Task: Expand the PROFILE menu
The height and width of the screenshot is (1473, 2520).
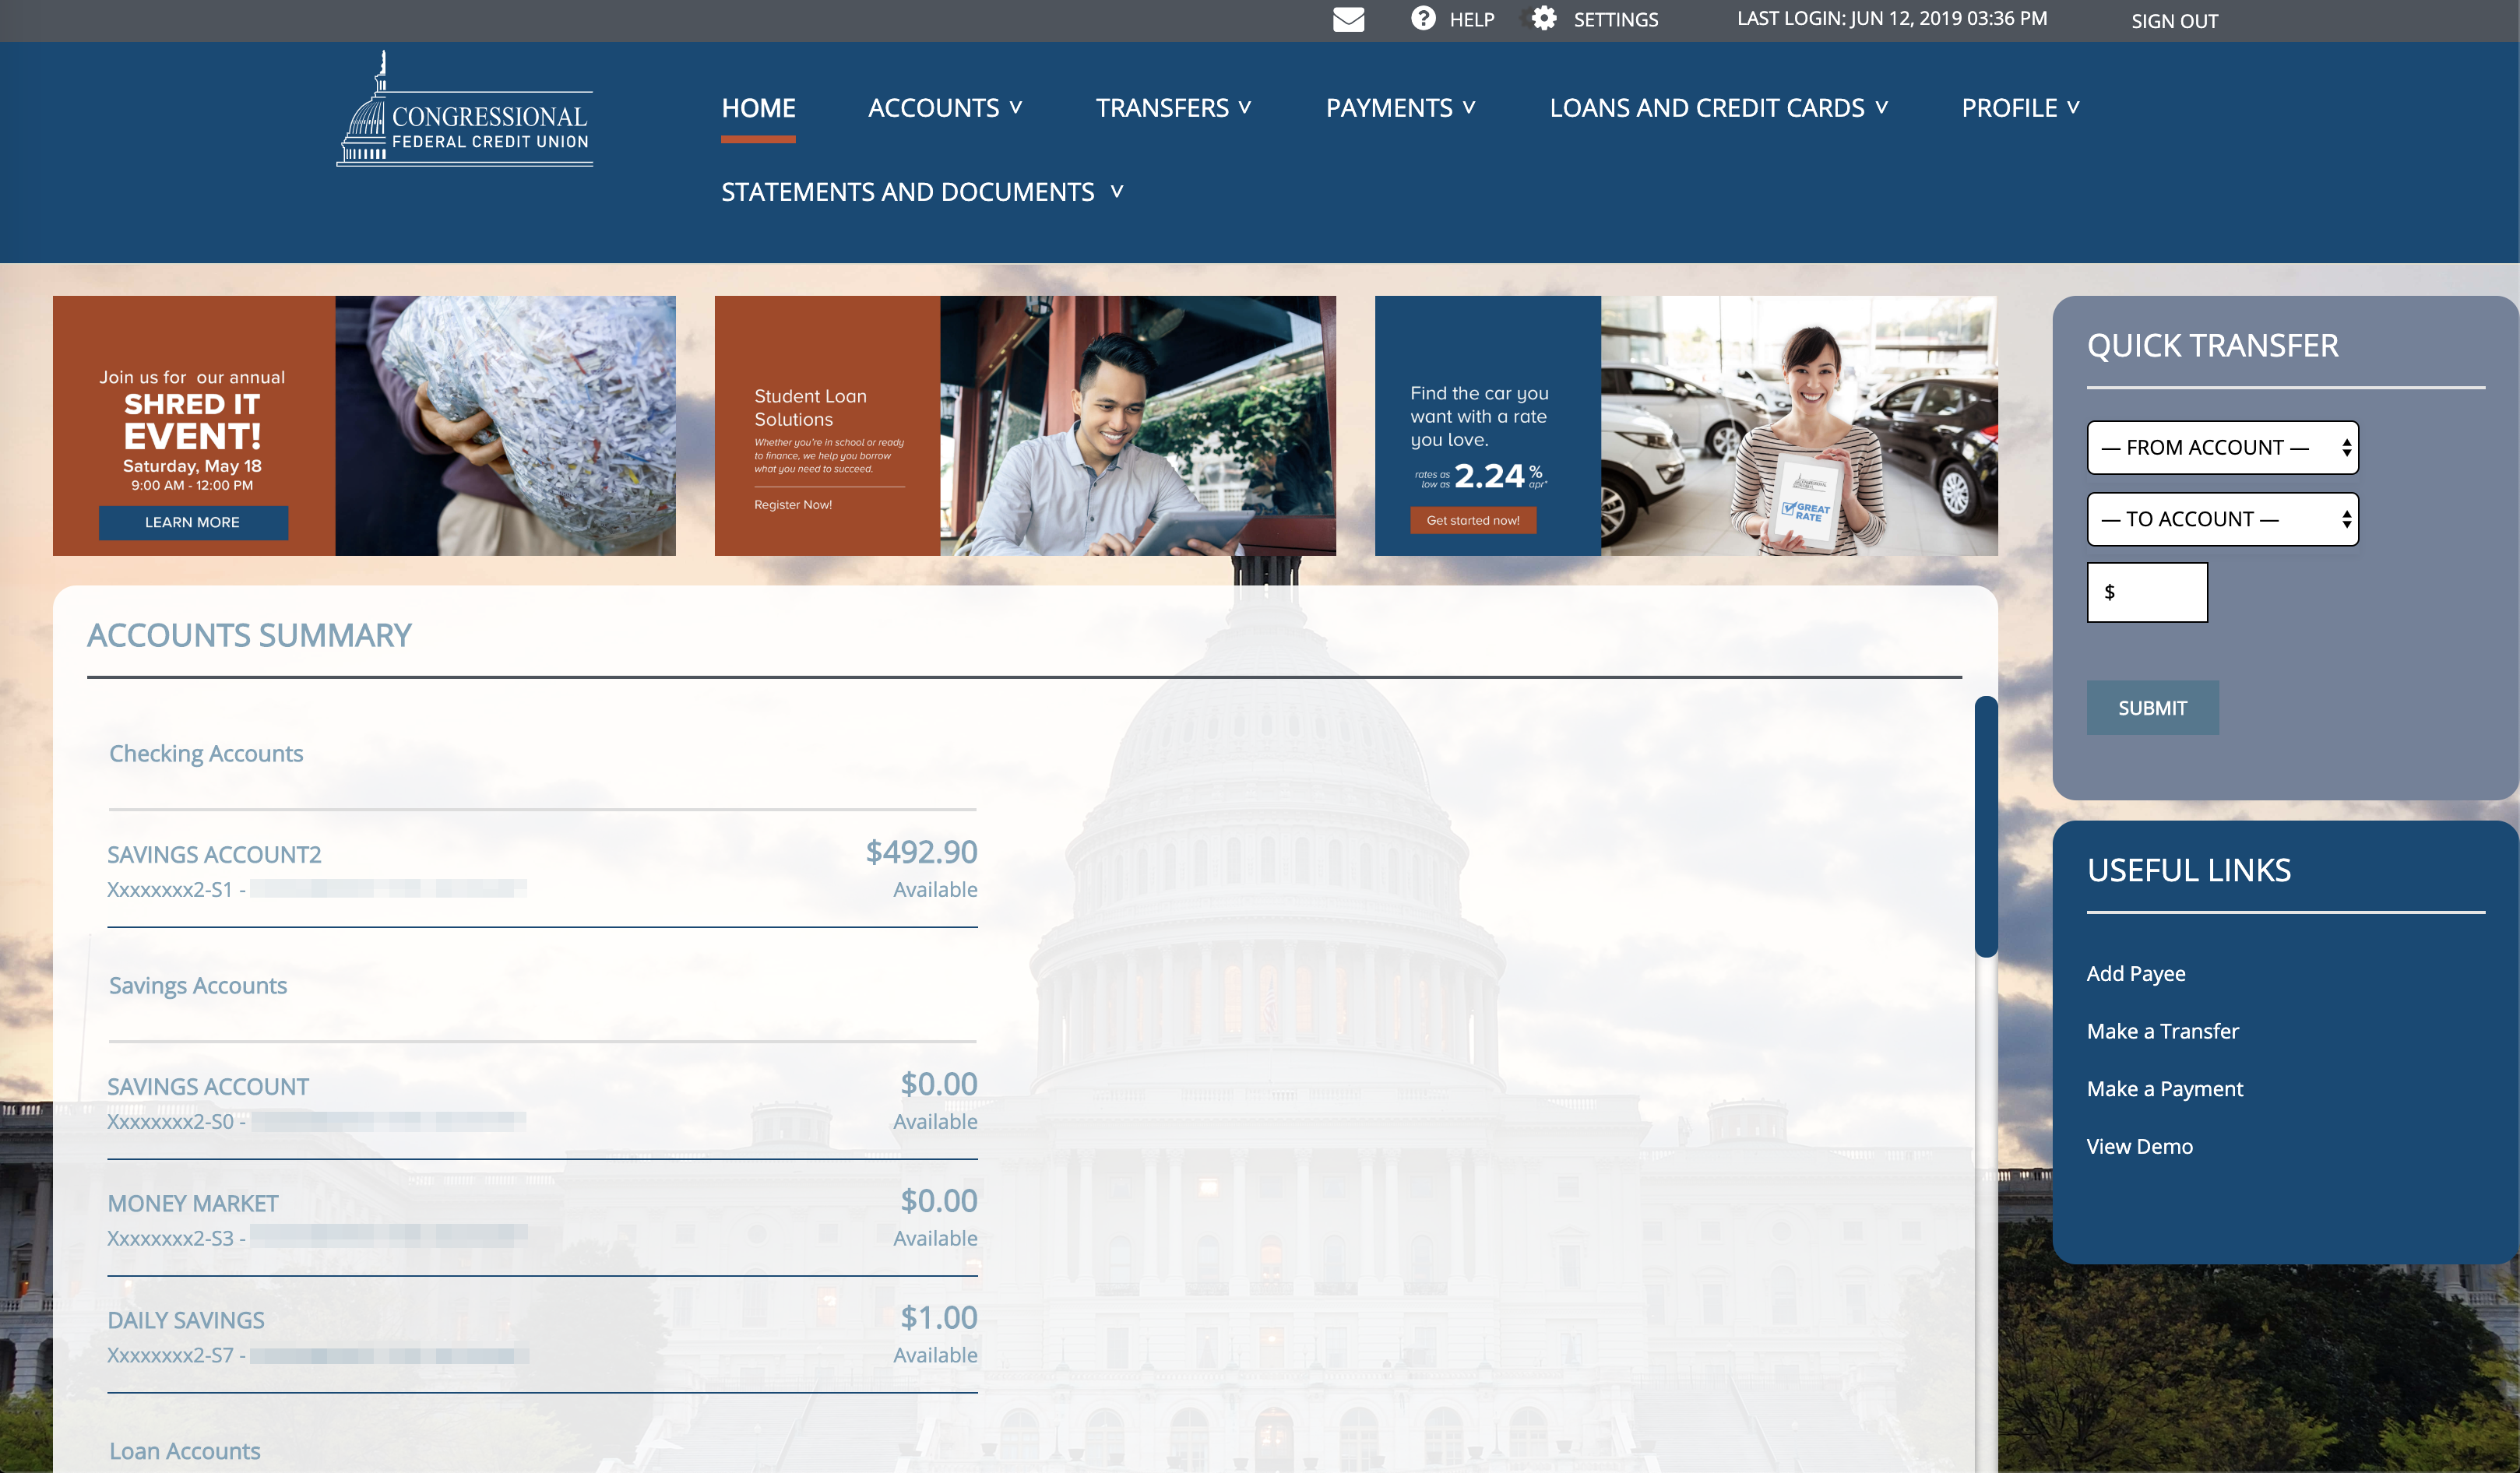Action: point(2020,108)
